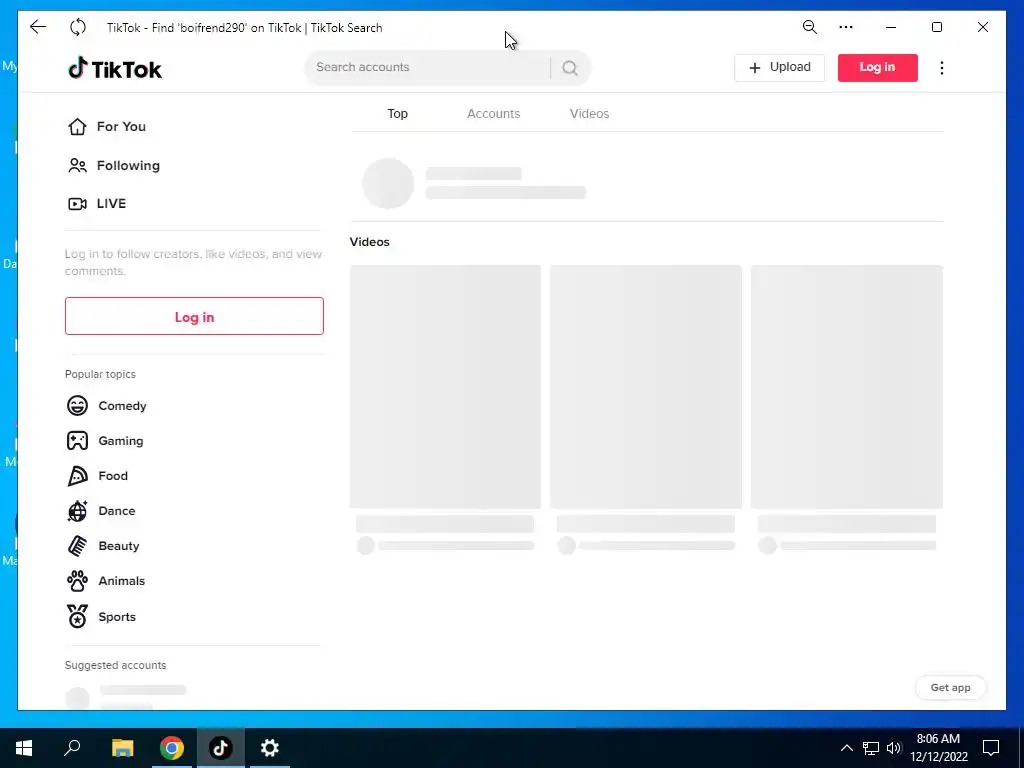Click the network icon in system tray
The image size is (1024, 768).
click(x=871, y=748)
